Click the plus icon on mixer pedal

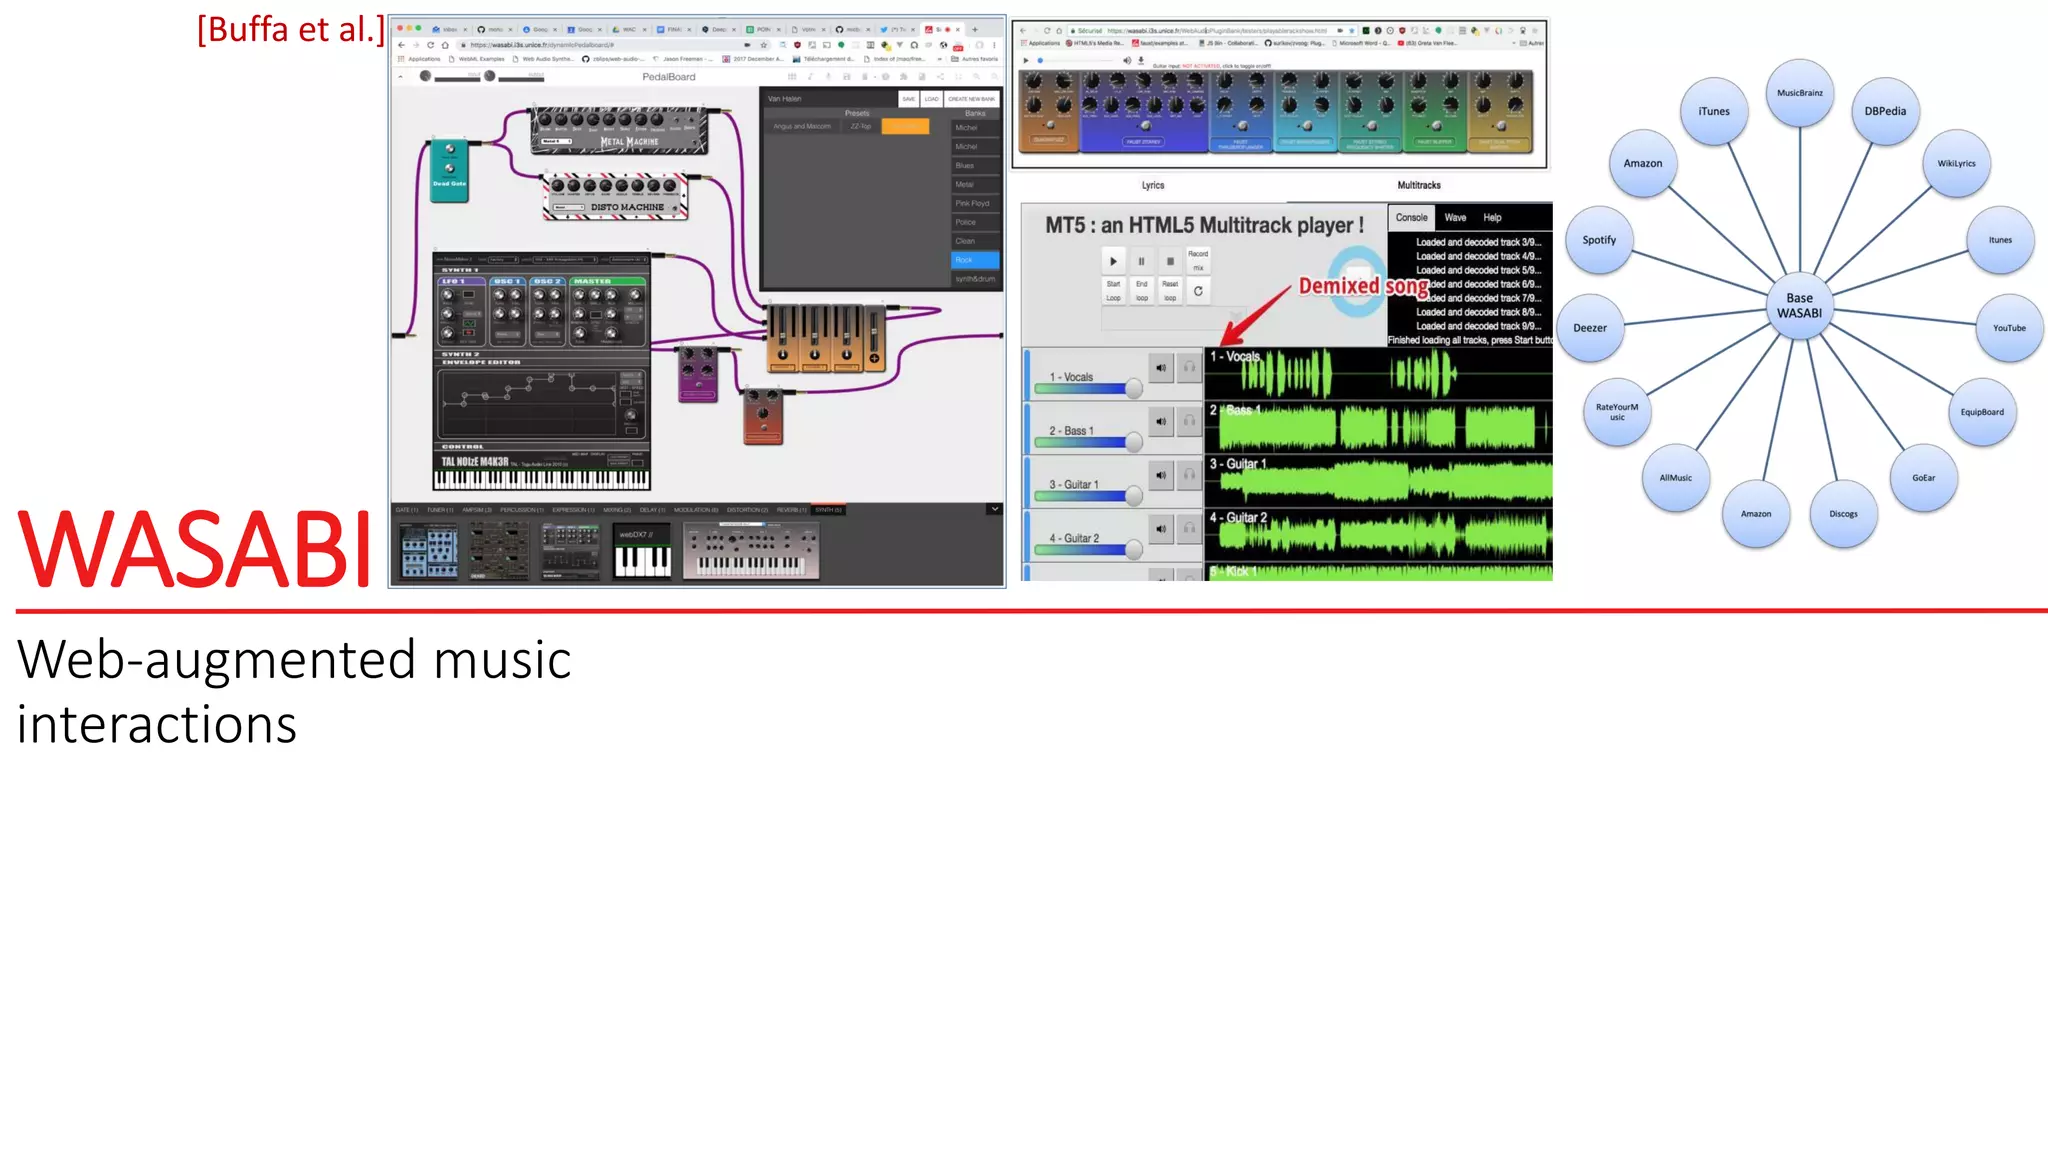click(x=874, y=358)
